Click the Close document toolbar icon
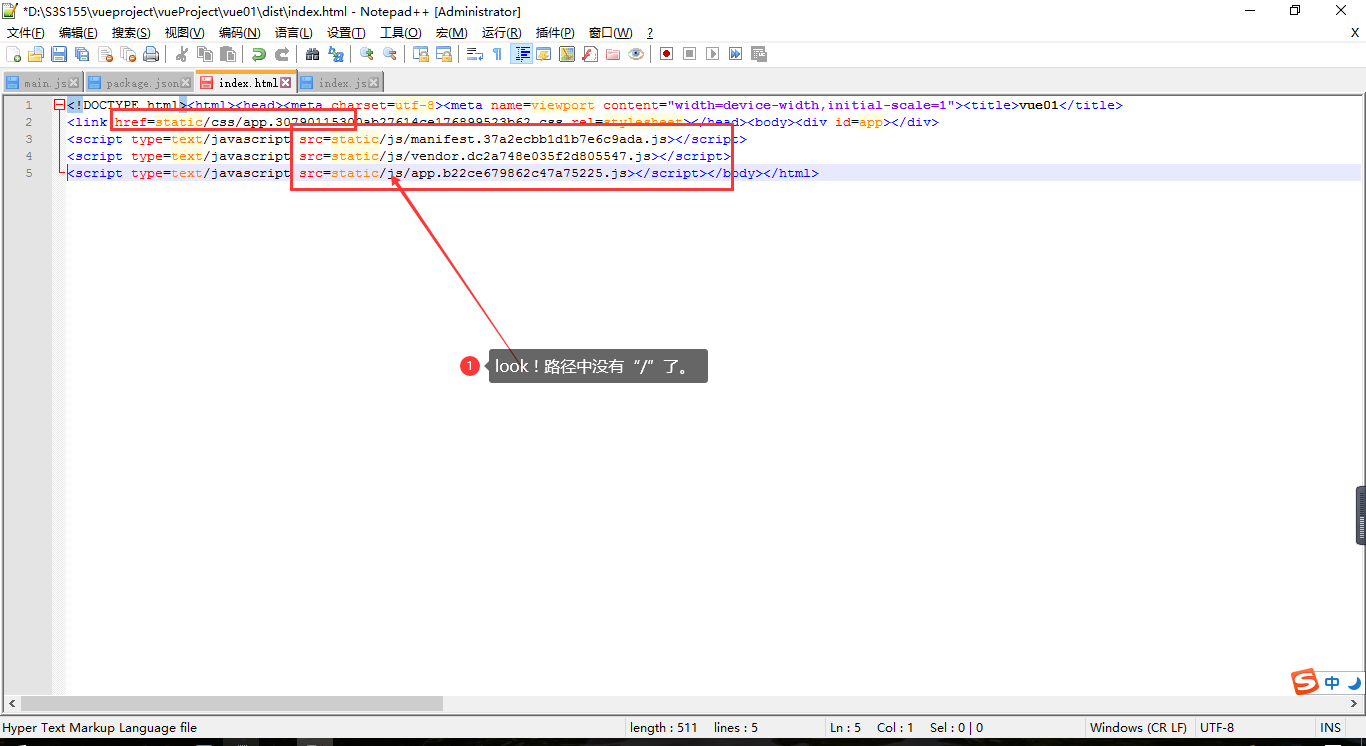The image size is (1366, 746). tap(105, 54)
